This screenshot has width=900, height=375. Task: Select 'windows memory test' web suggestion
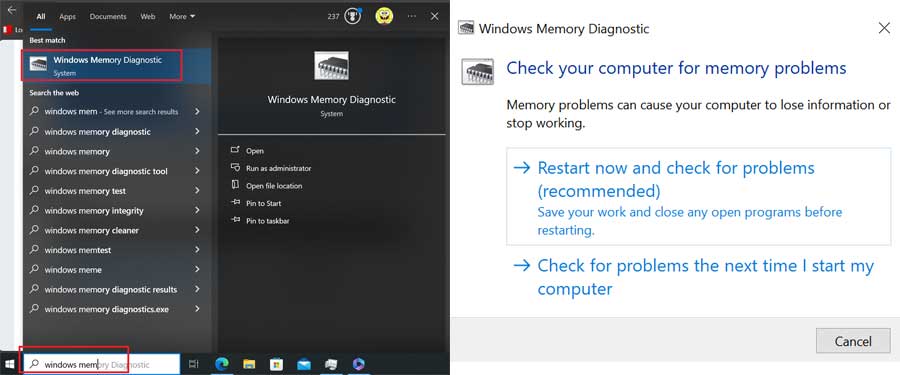tap(85, 191)
